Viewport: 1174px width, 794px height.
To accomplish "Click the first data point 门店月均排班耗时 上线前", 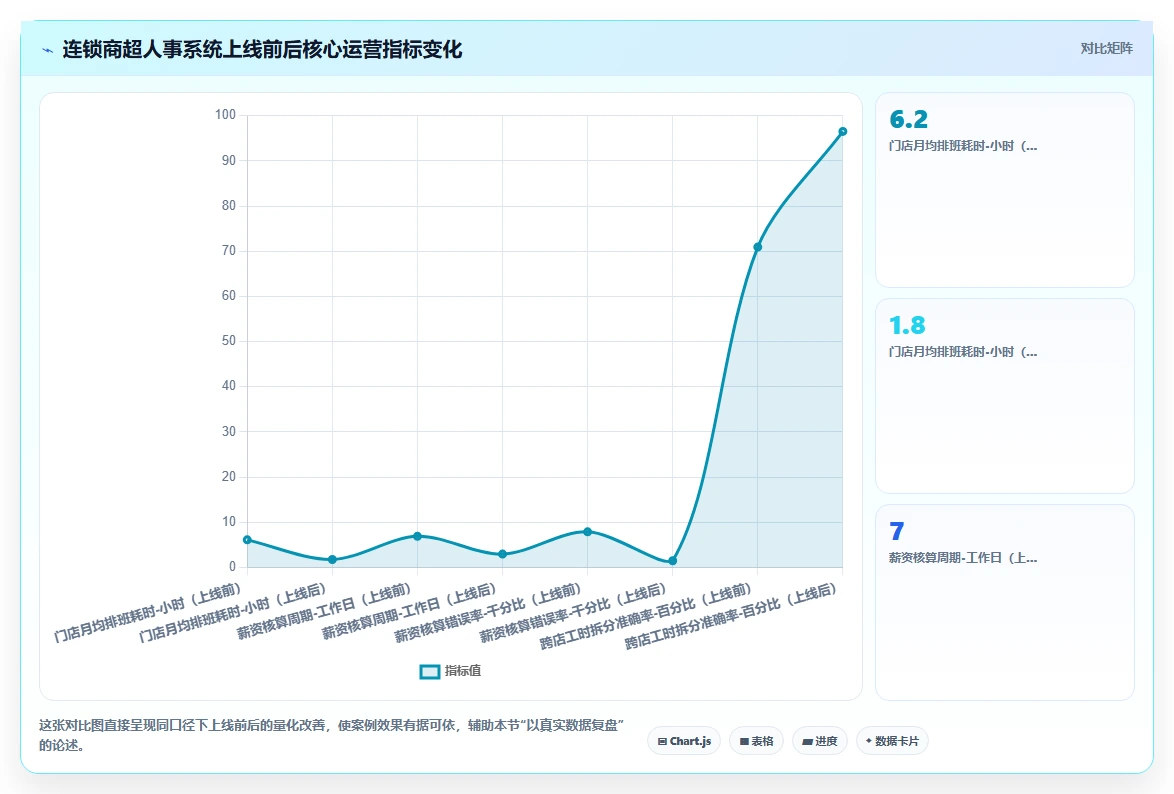I will click(x=248, y=539).
